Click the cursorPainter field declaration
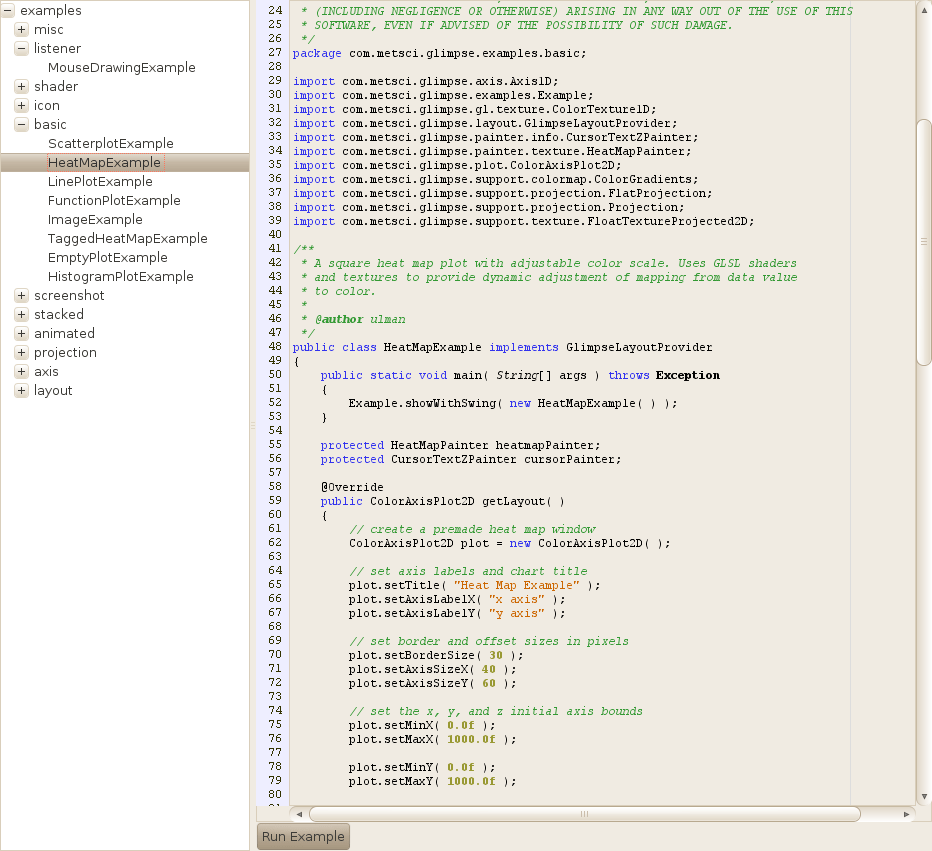 click(x=471, y=459)
